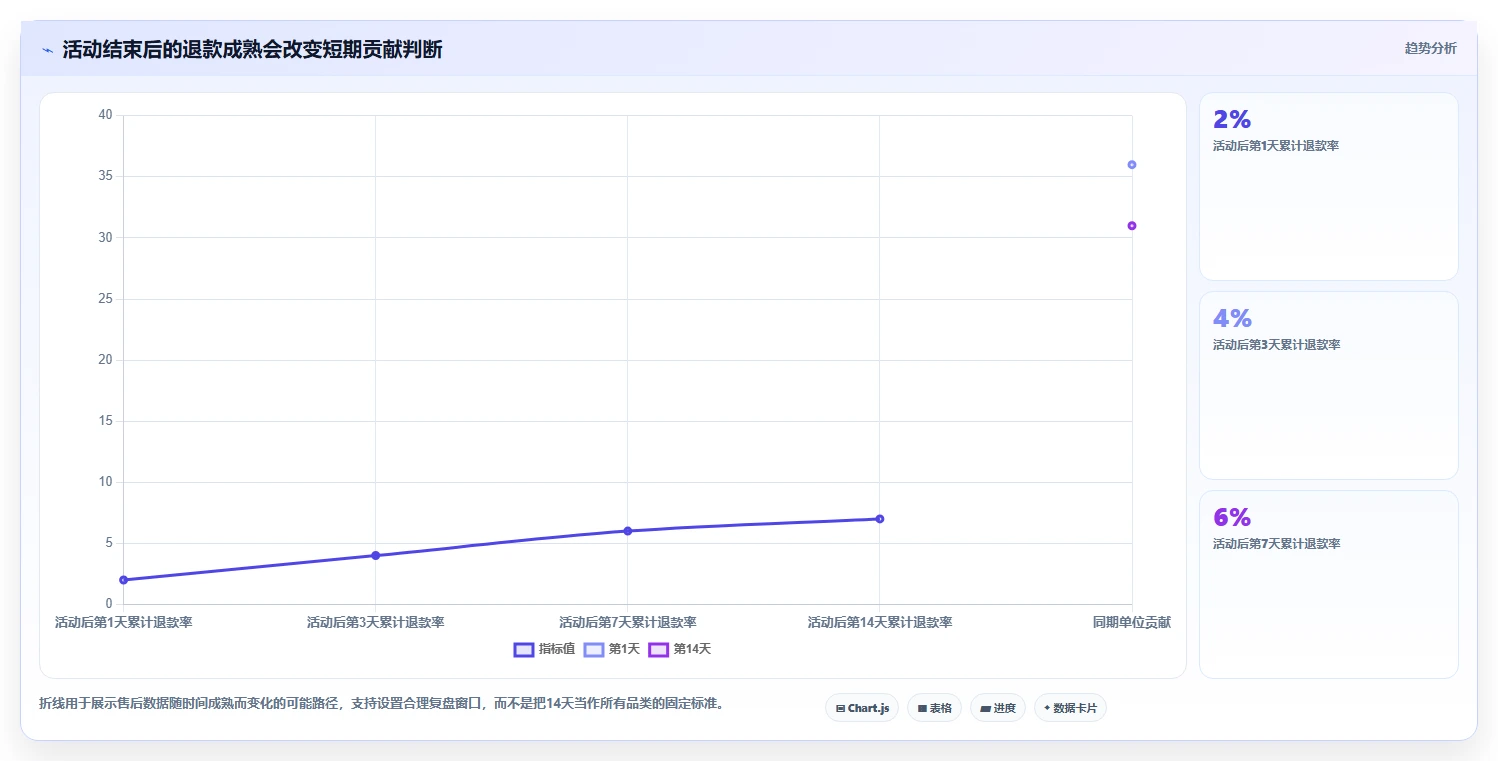Click the y-axis value 20

(x=105, y=360)
